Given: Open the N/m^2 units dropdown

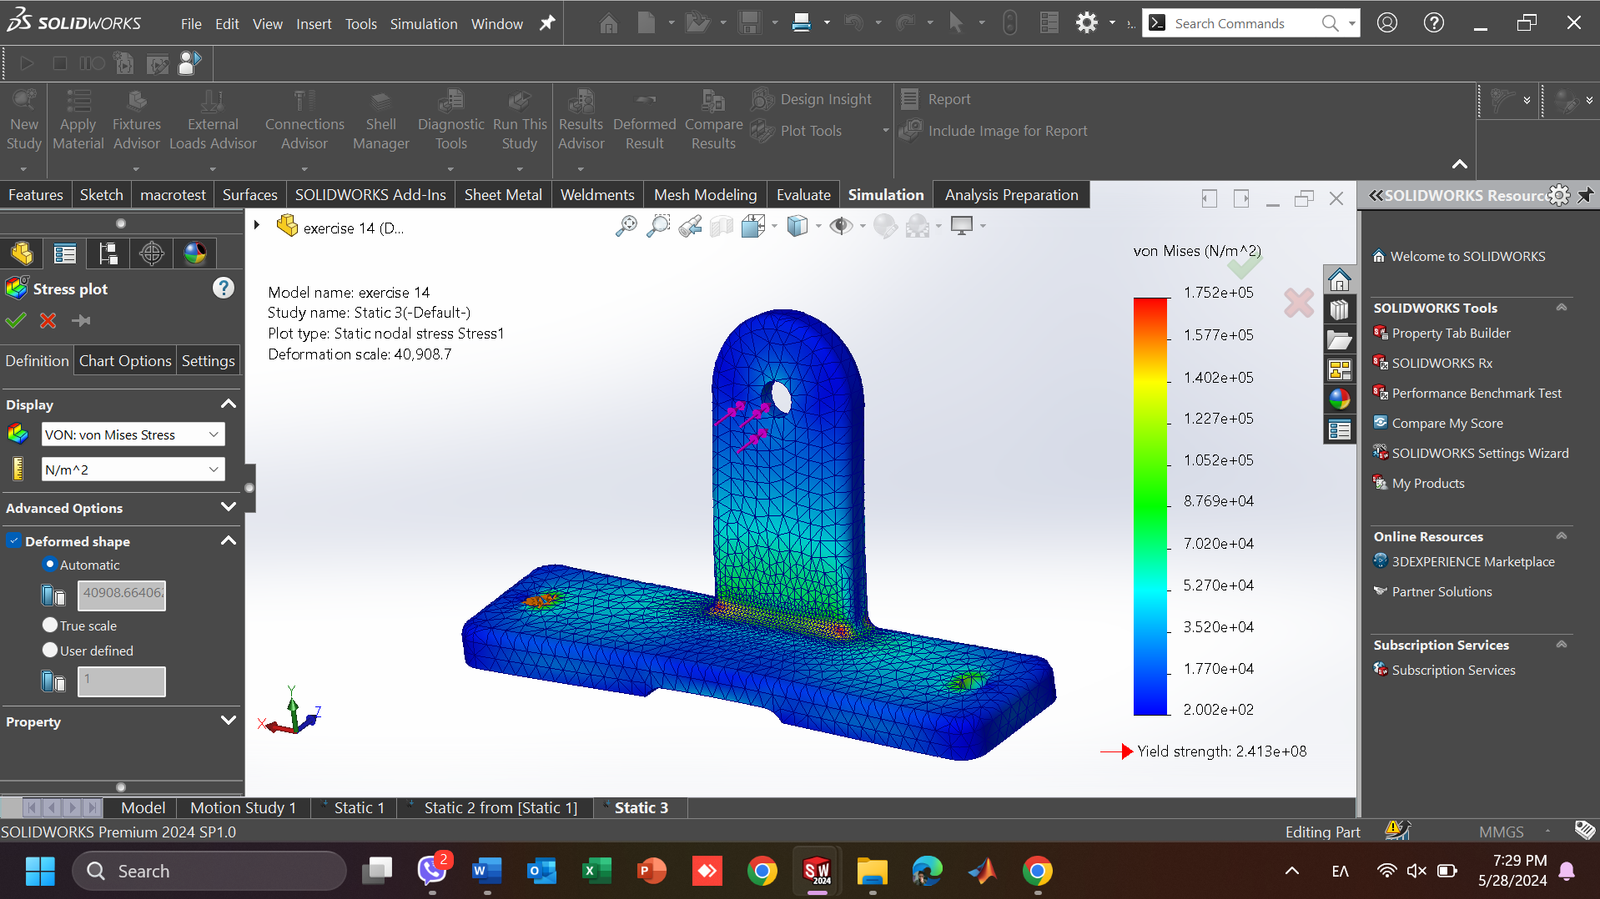Looking at the screenshot, I should (132, 470).
